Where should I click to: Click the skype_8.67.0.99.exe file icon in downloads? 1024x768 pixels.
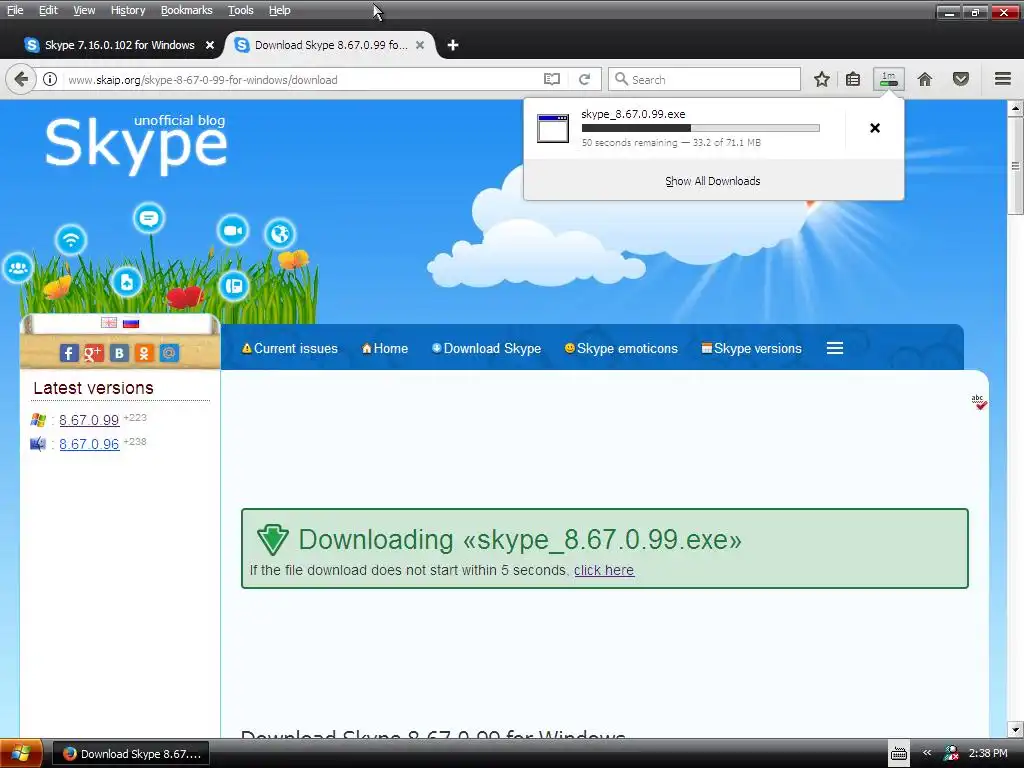553,128
